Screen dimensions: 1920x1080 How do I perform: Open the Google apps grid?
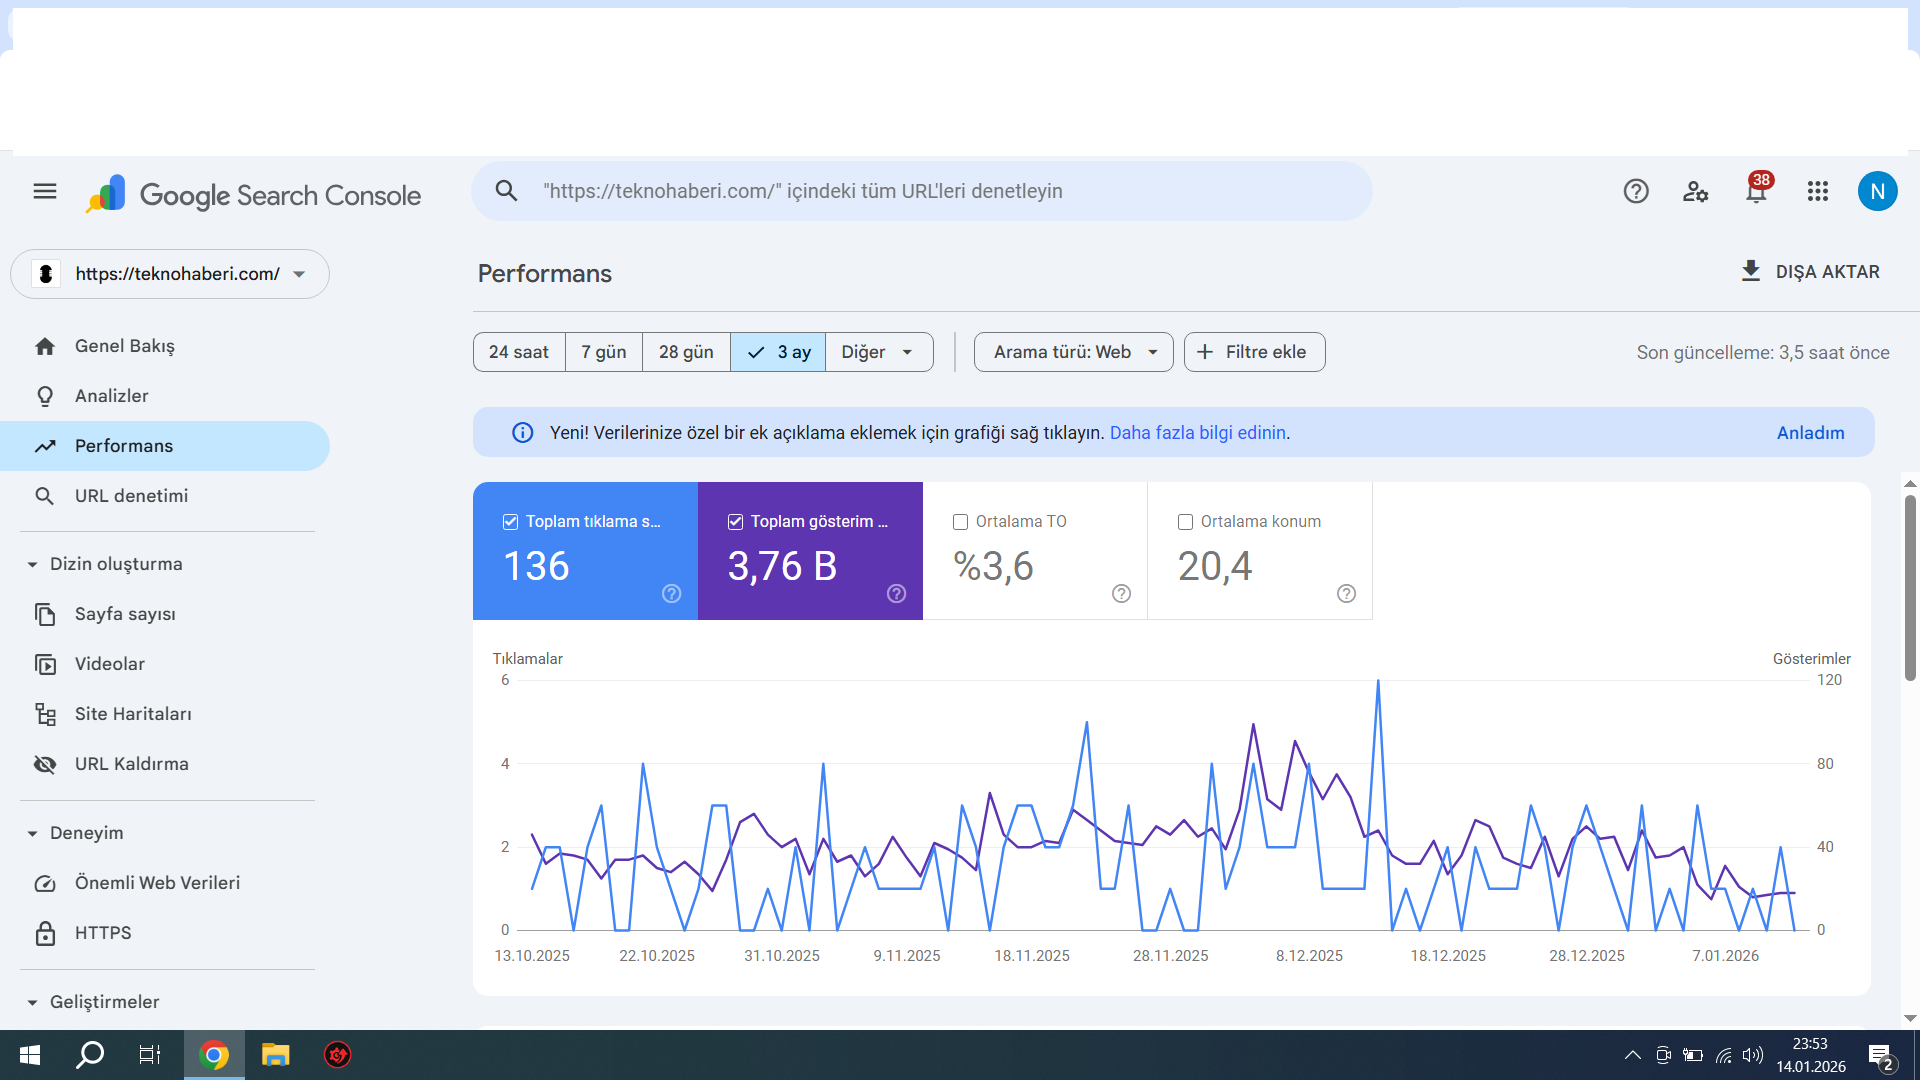tap(1818, 191)
